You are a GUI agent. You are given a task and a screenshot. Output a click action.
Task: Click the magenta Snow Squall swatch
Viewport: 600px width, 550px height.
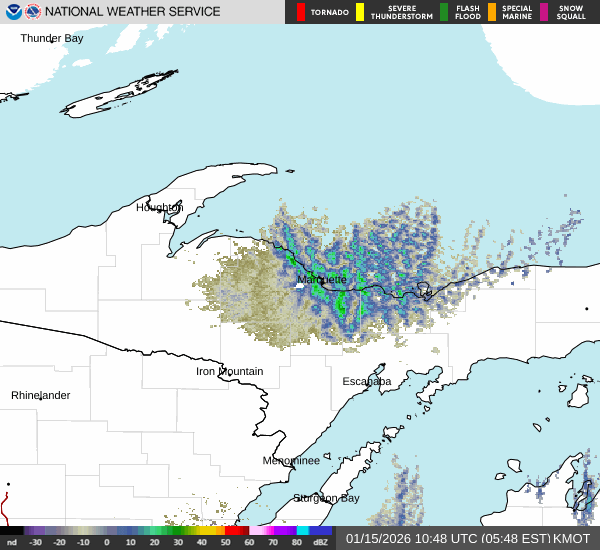point(545,12)
